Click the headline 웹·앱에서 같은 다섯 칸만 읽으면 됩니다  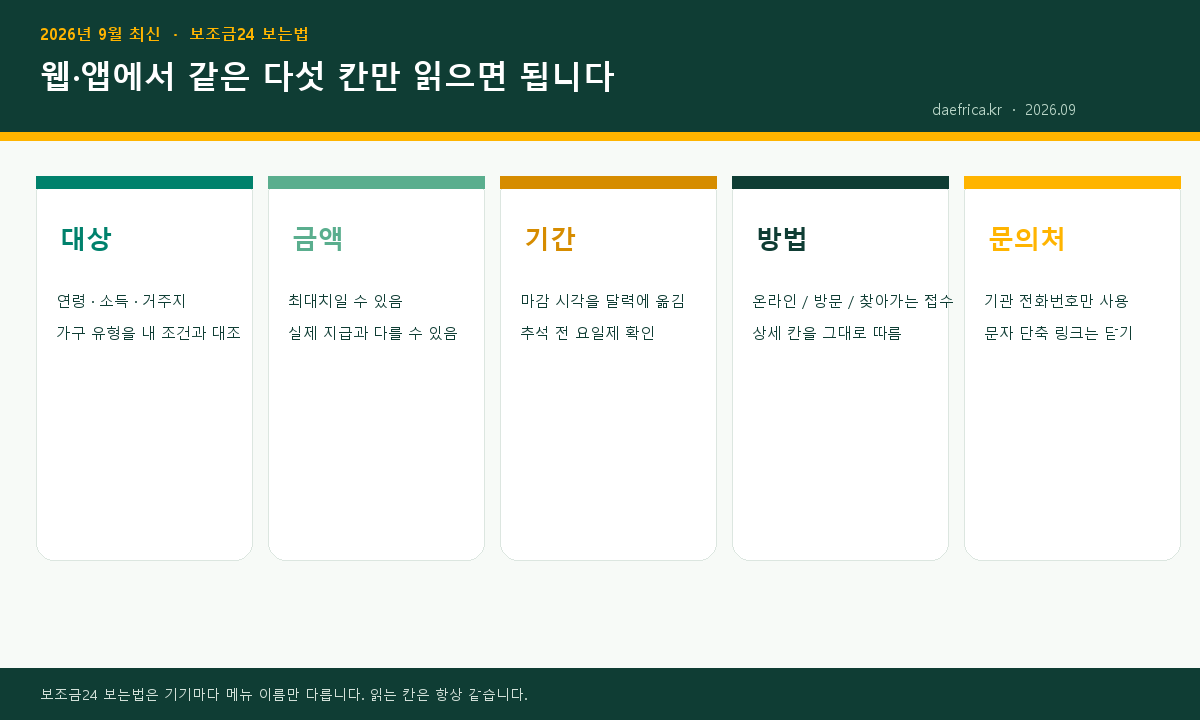click(327, 77)
